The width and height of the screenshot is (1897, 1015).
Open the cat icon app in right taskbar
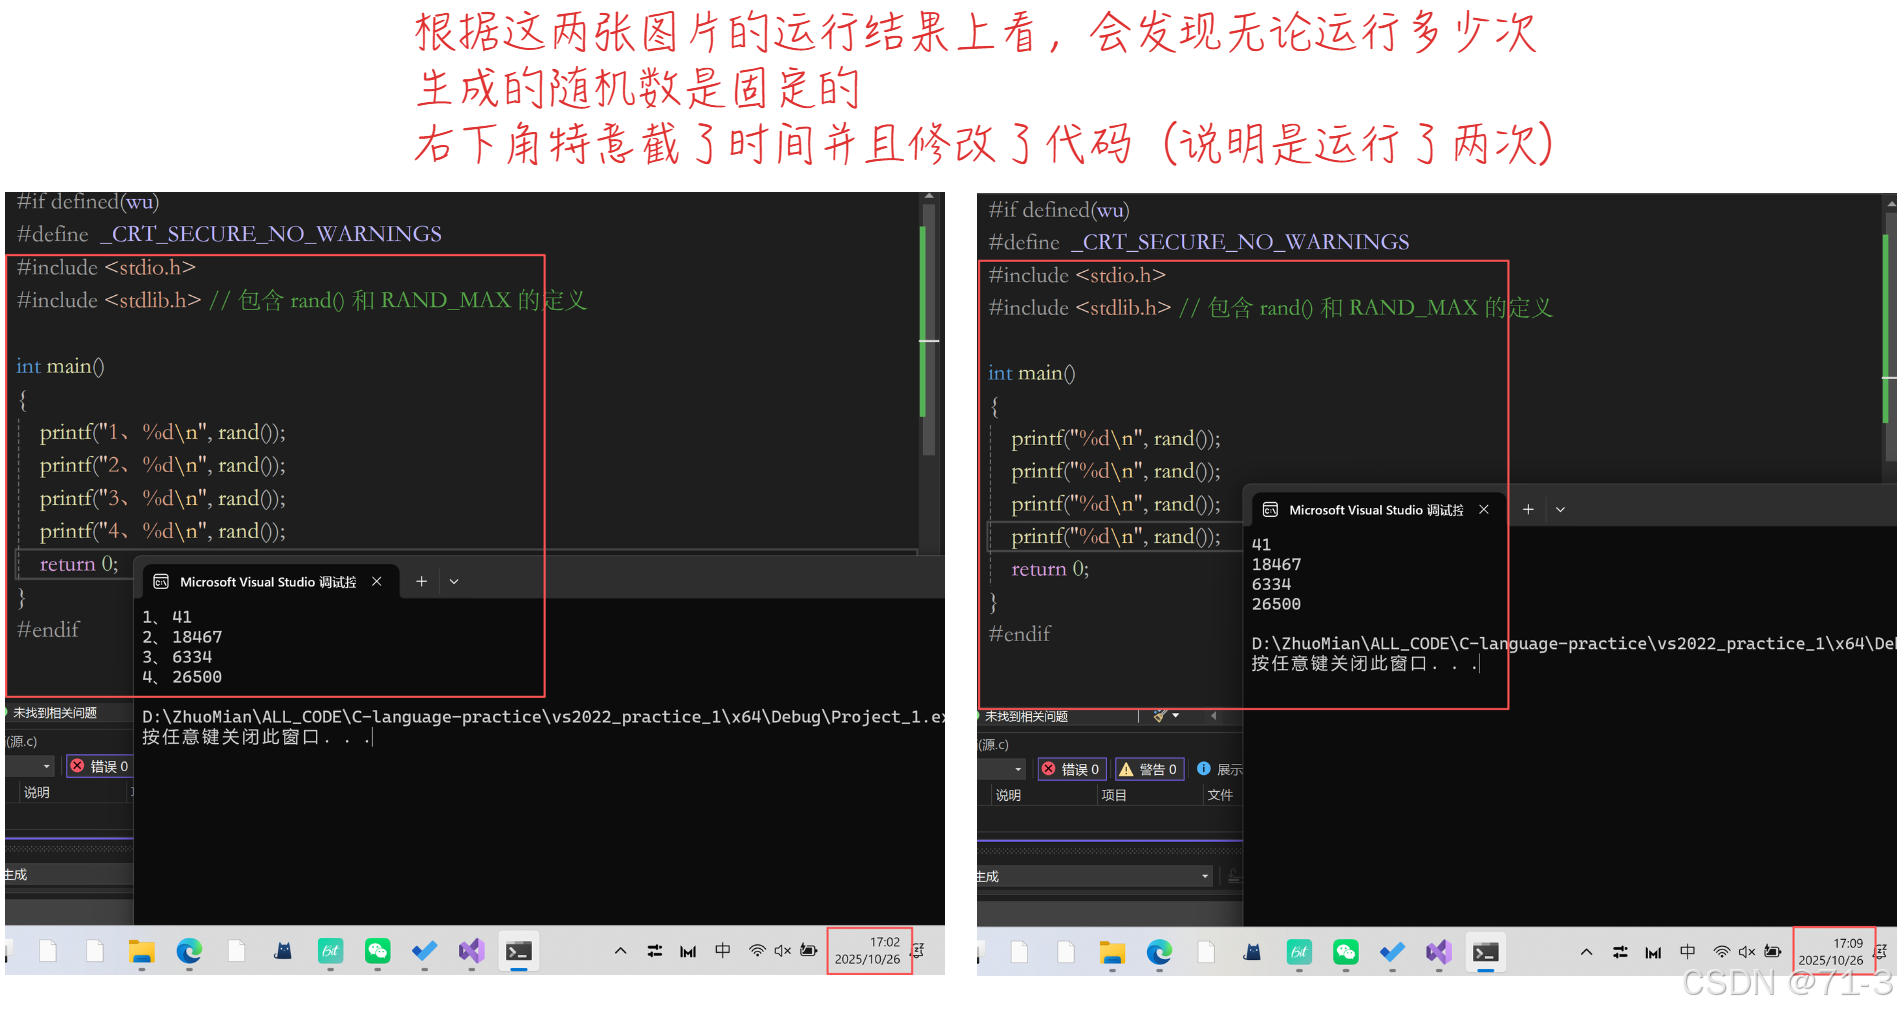pos(1252,952)
